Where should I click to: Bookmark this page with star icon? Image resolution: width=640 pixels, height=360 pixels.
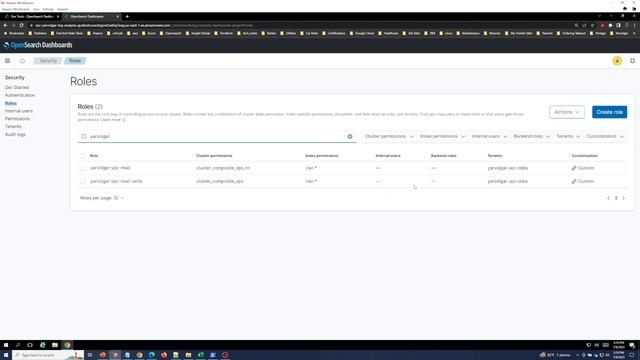[x=593, y=25]
